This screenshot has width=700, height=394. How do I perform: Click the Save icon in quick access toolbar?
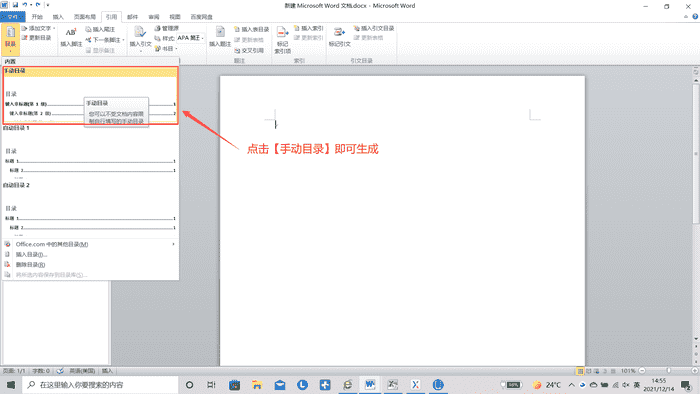pos(16,5)
